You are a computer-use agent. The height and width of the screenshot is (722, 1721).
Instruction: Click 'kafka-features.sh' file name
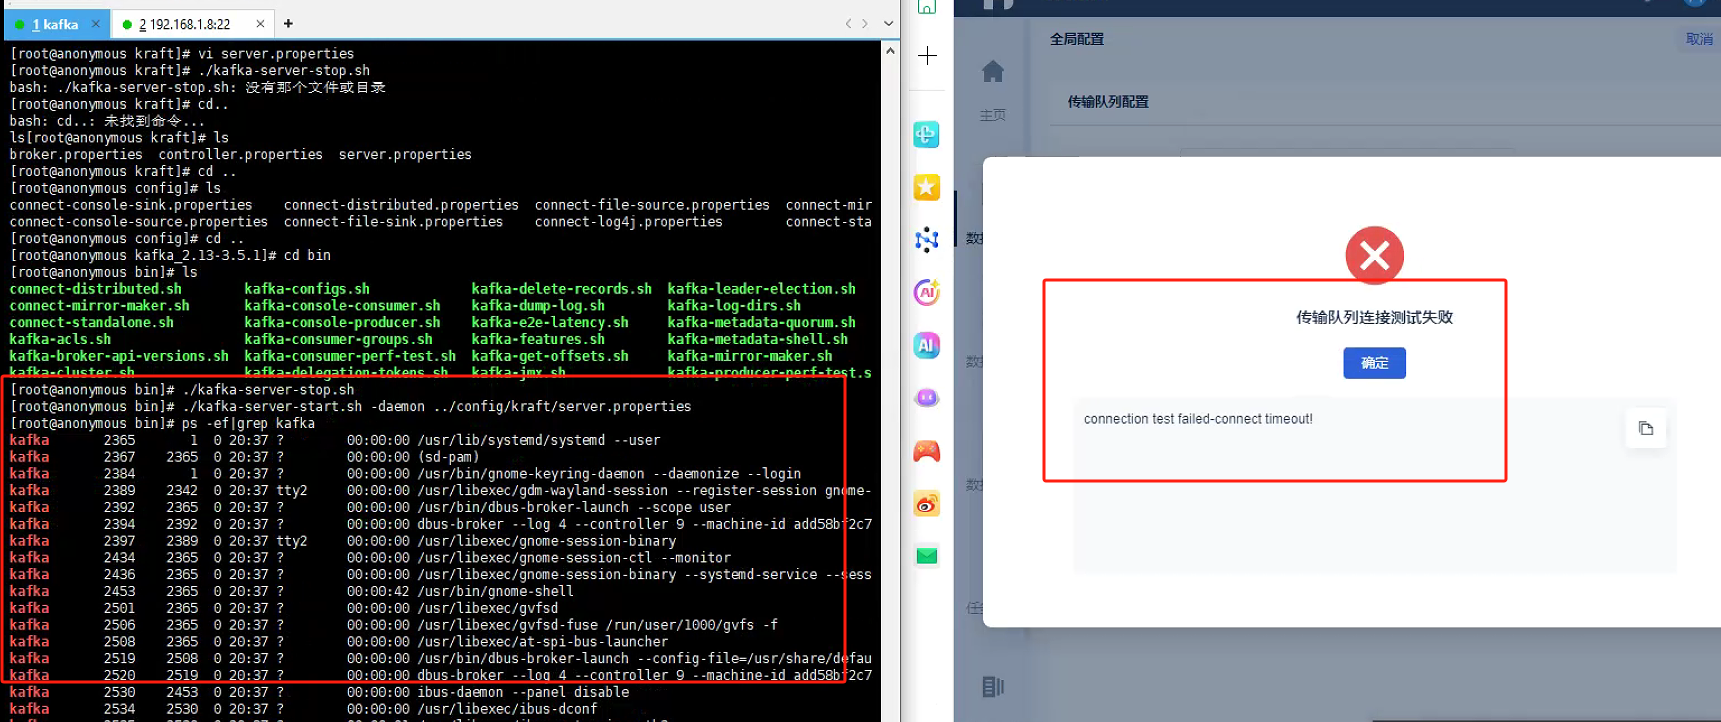coord(538,340)
